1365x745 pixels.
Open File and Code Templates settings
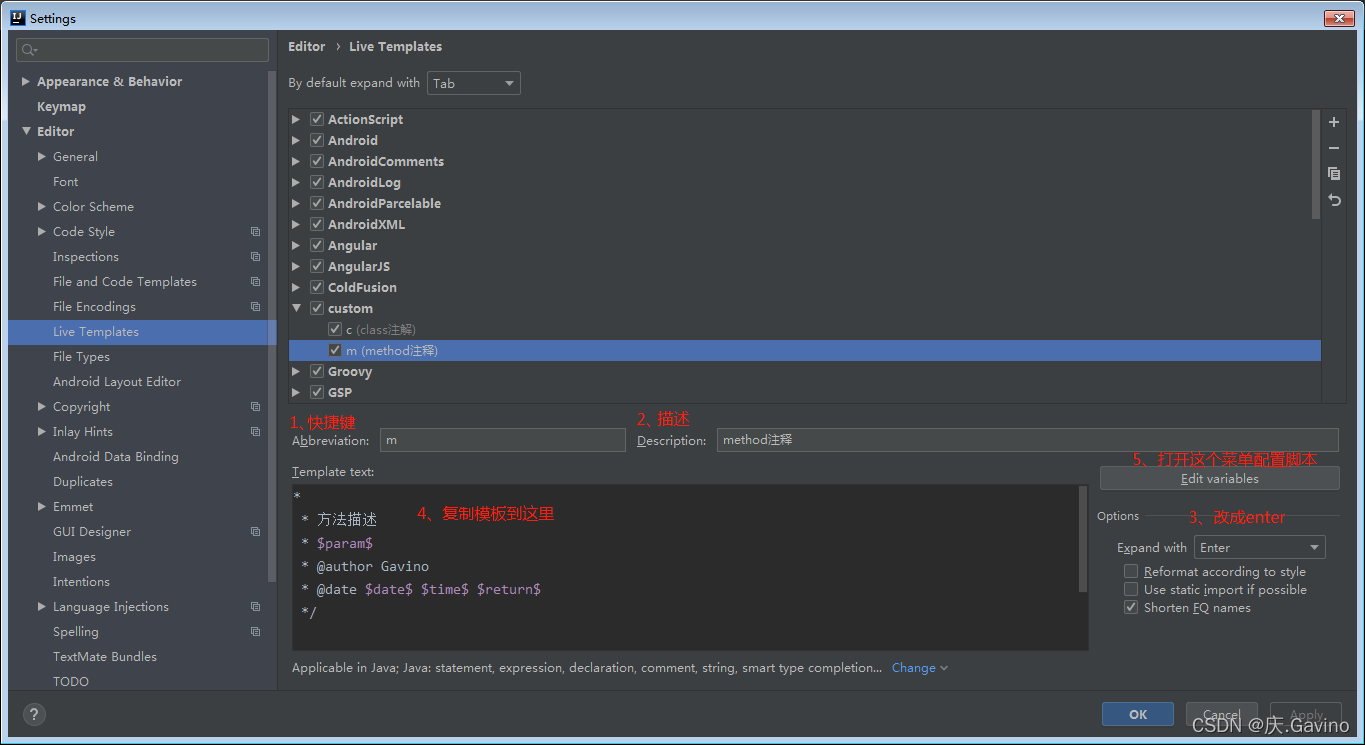pyautogui.click(x=124, y=281)
